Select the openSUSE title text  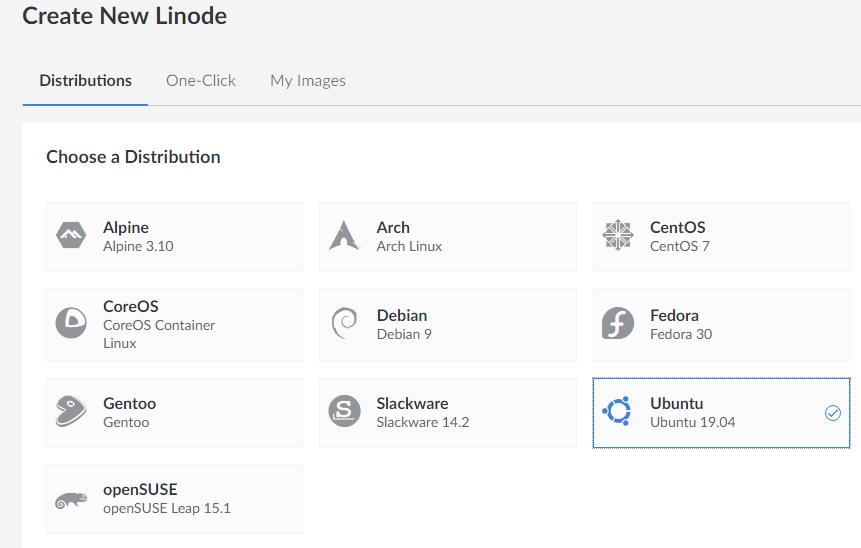140,489
